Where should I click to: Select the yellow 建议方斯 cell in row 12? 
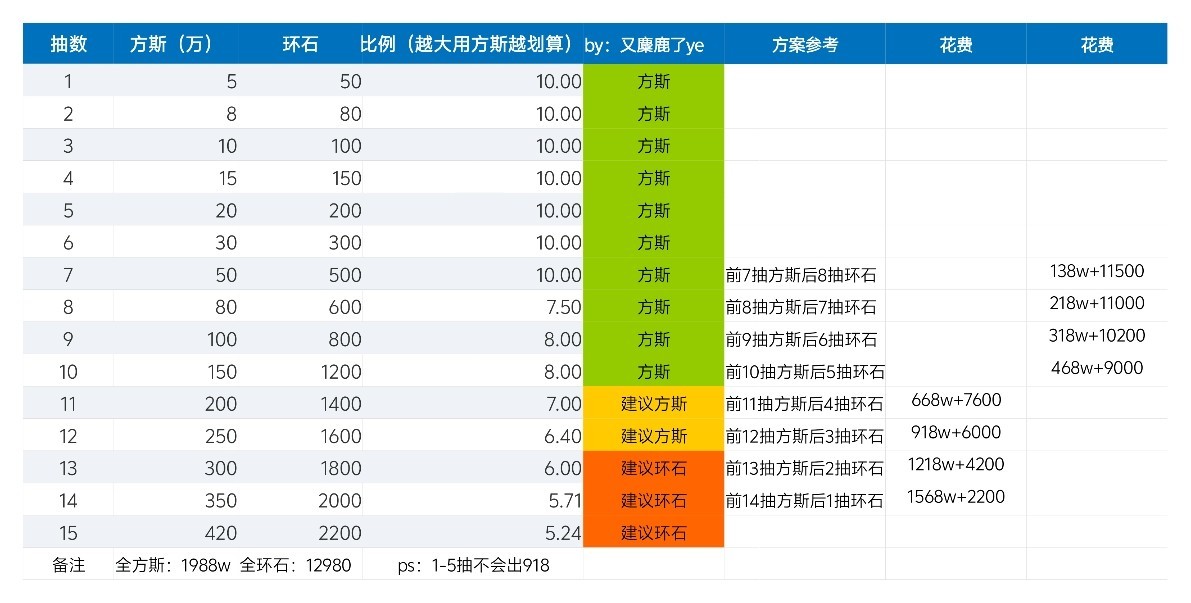653,435
